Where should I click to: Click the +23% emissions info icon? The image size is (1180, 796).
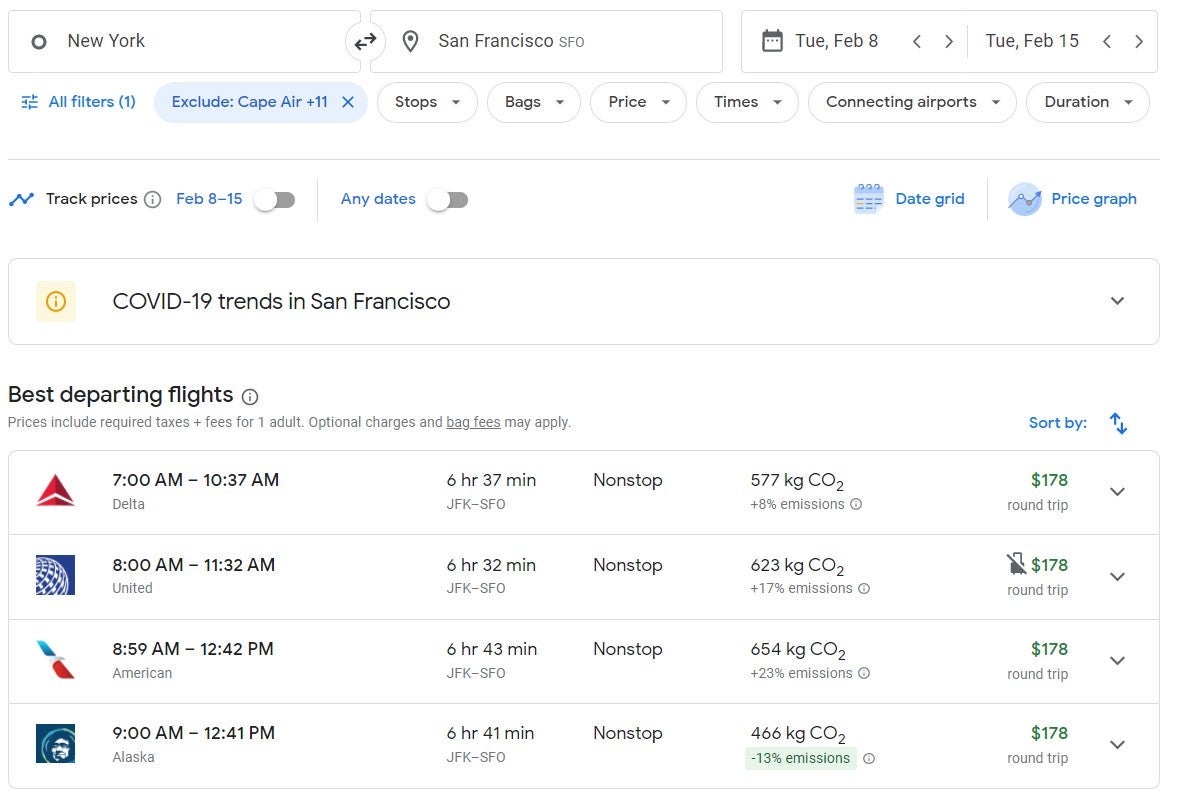pos(864,673)
